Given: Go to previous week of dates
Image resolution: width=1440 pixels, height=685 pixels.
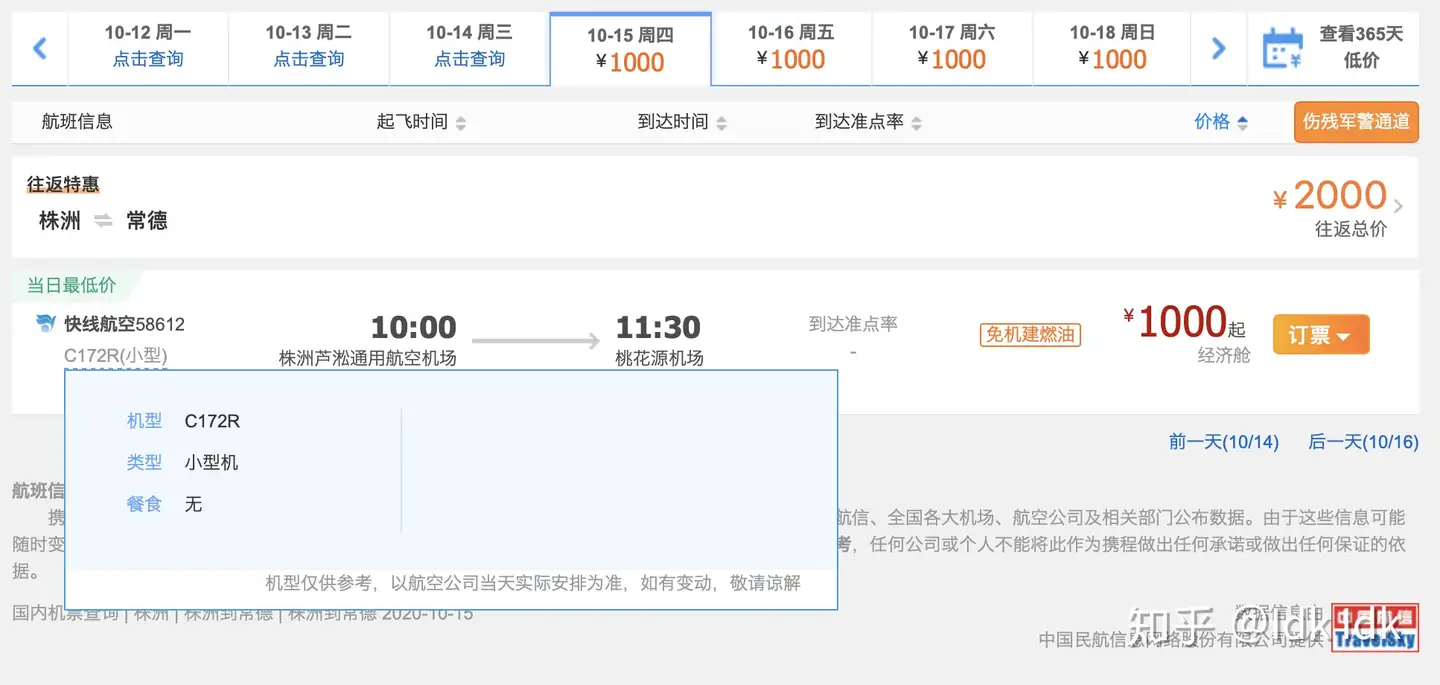Looking at the screenshot, I should pyautogui.click(x=40, y=47).
